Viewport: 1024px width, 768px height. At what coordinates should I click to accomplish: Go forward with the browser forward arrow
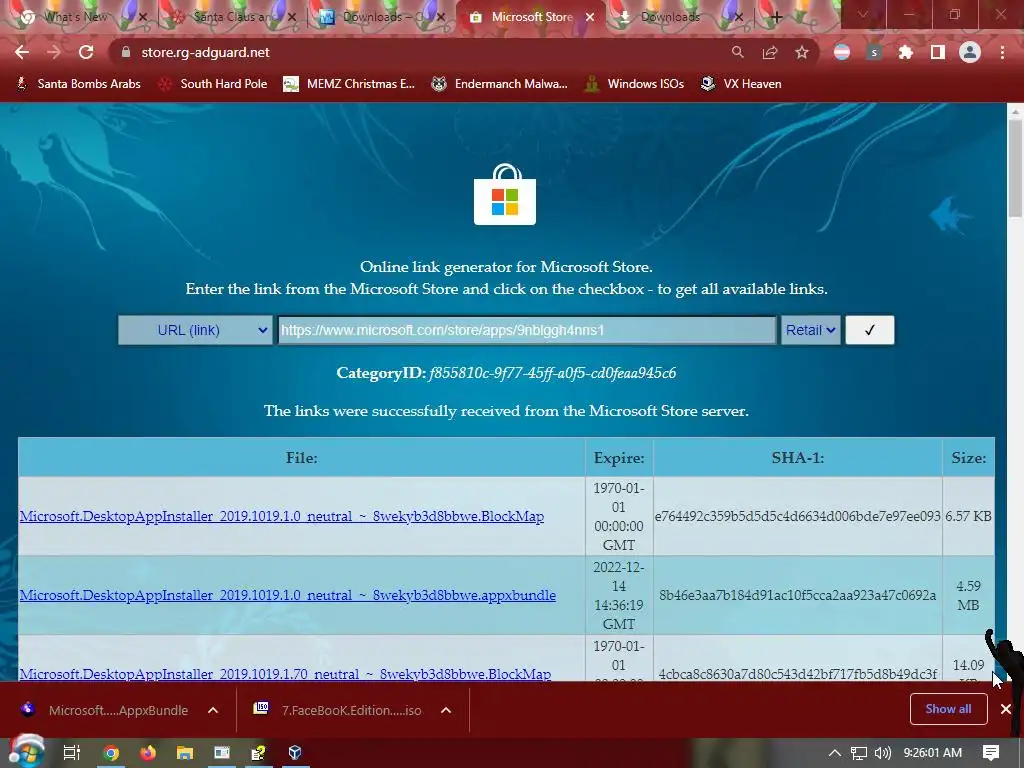54,52
